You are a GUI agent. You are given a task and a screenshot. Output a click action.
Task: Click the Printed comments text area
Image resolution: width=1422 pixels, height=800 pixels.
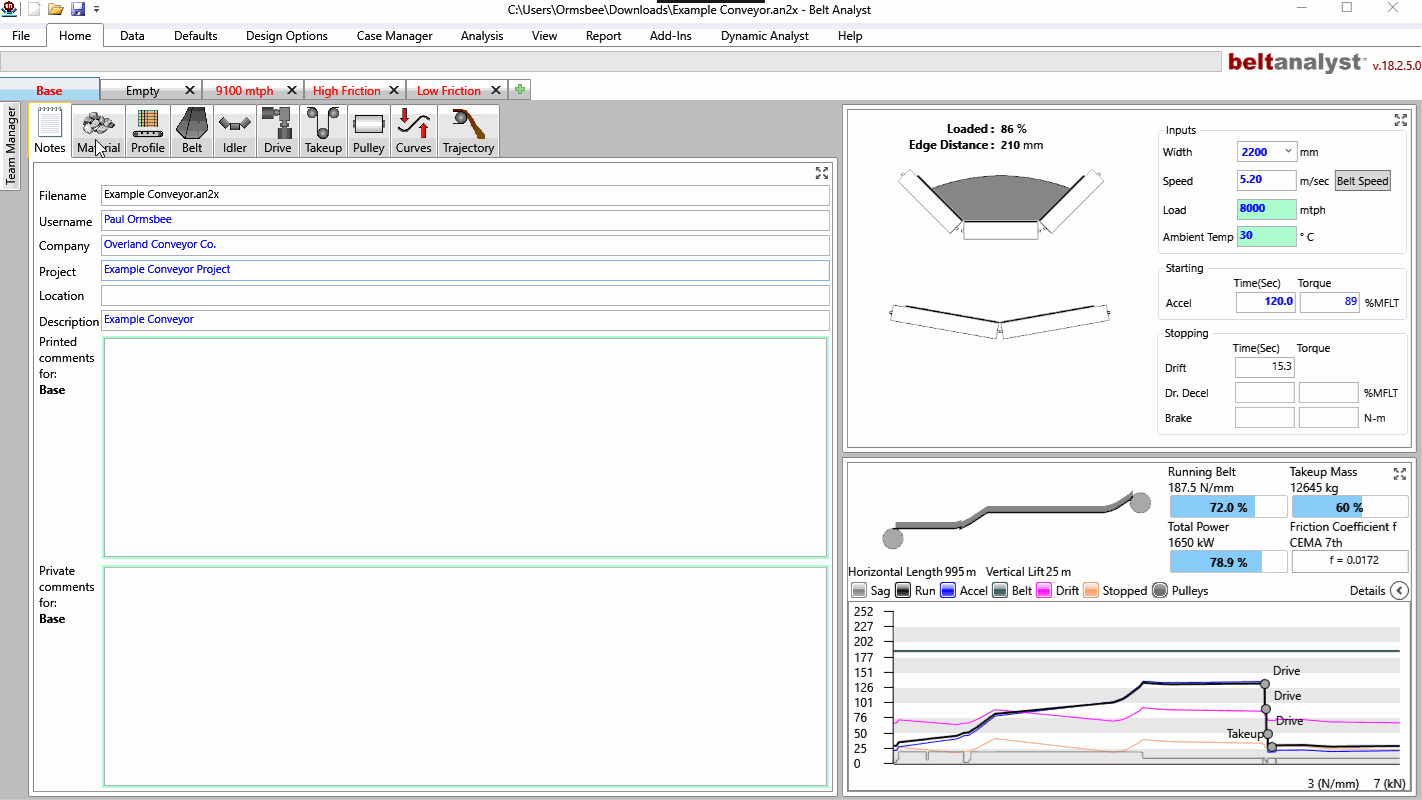(x=465, y=447)
